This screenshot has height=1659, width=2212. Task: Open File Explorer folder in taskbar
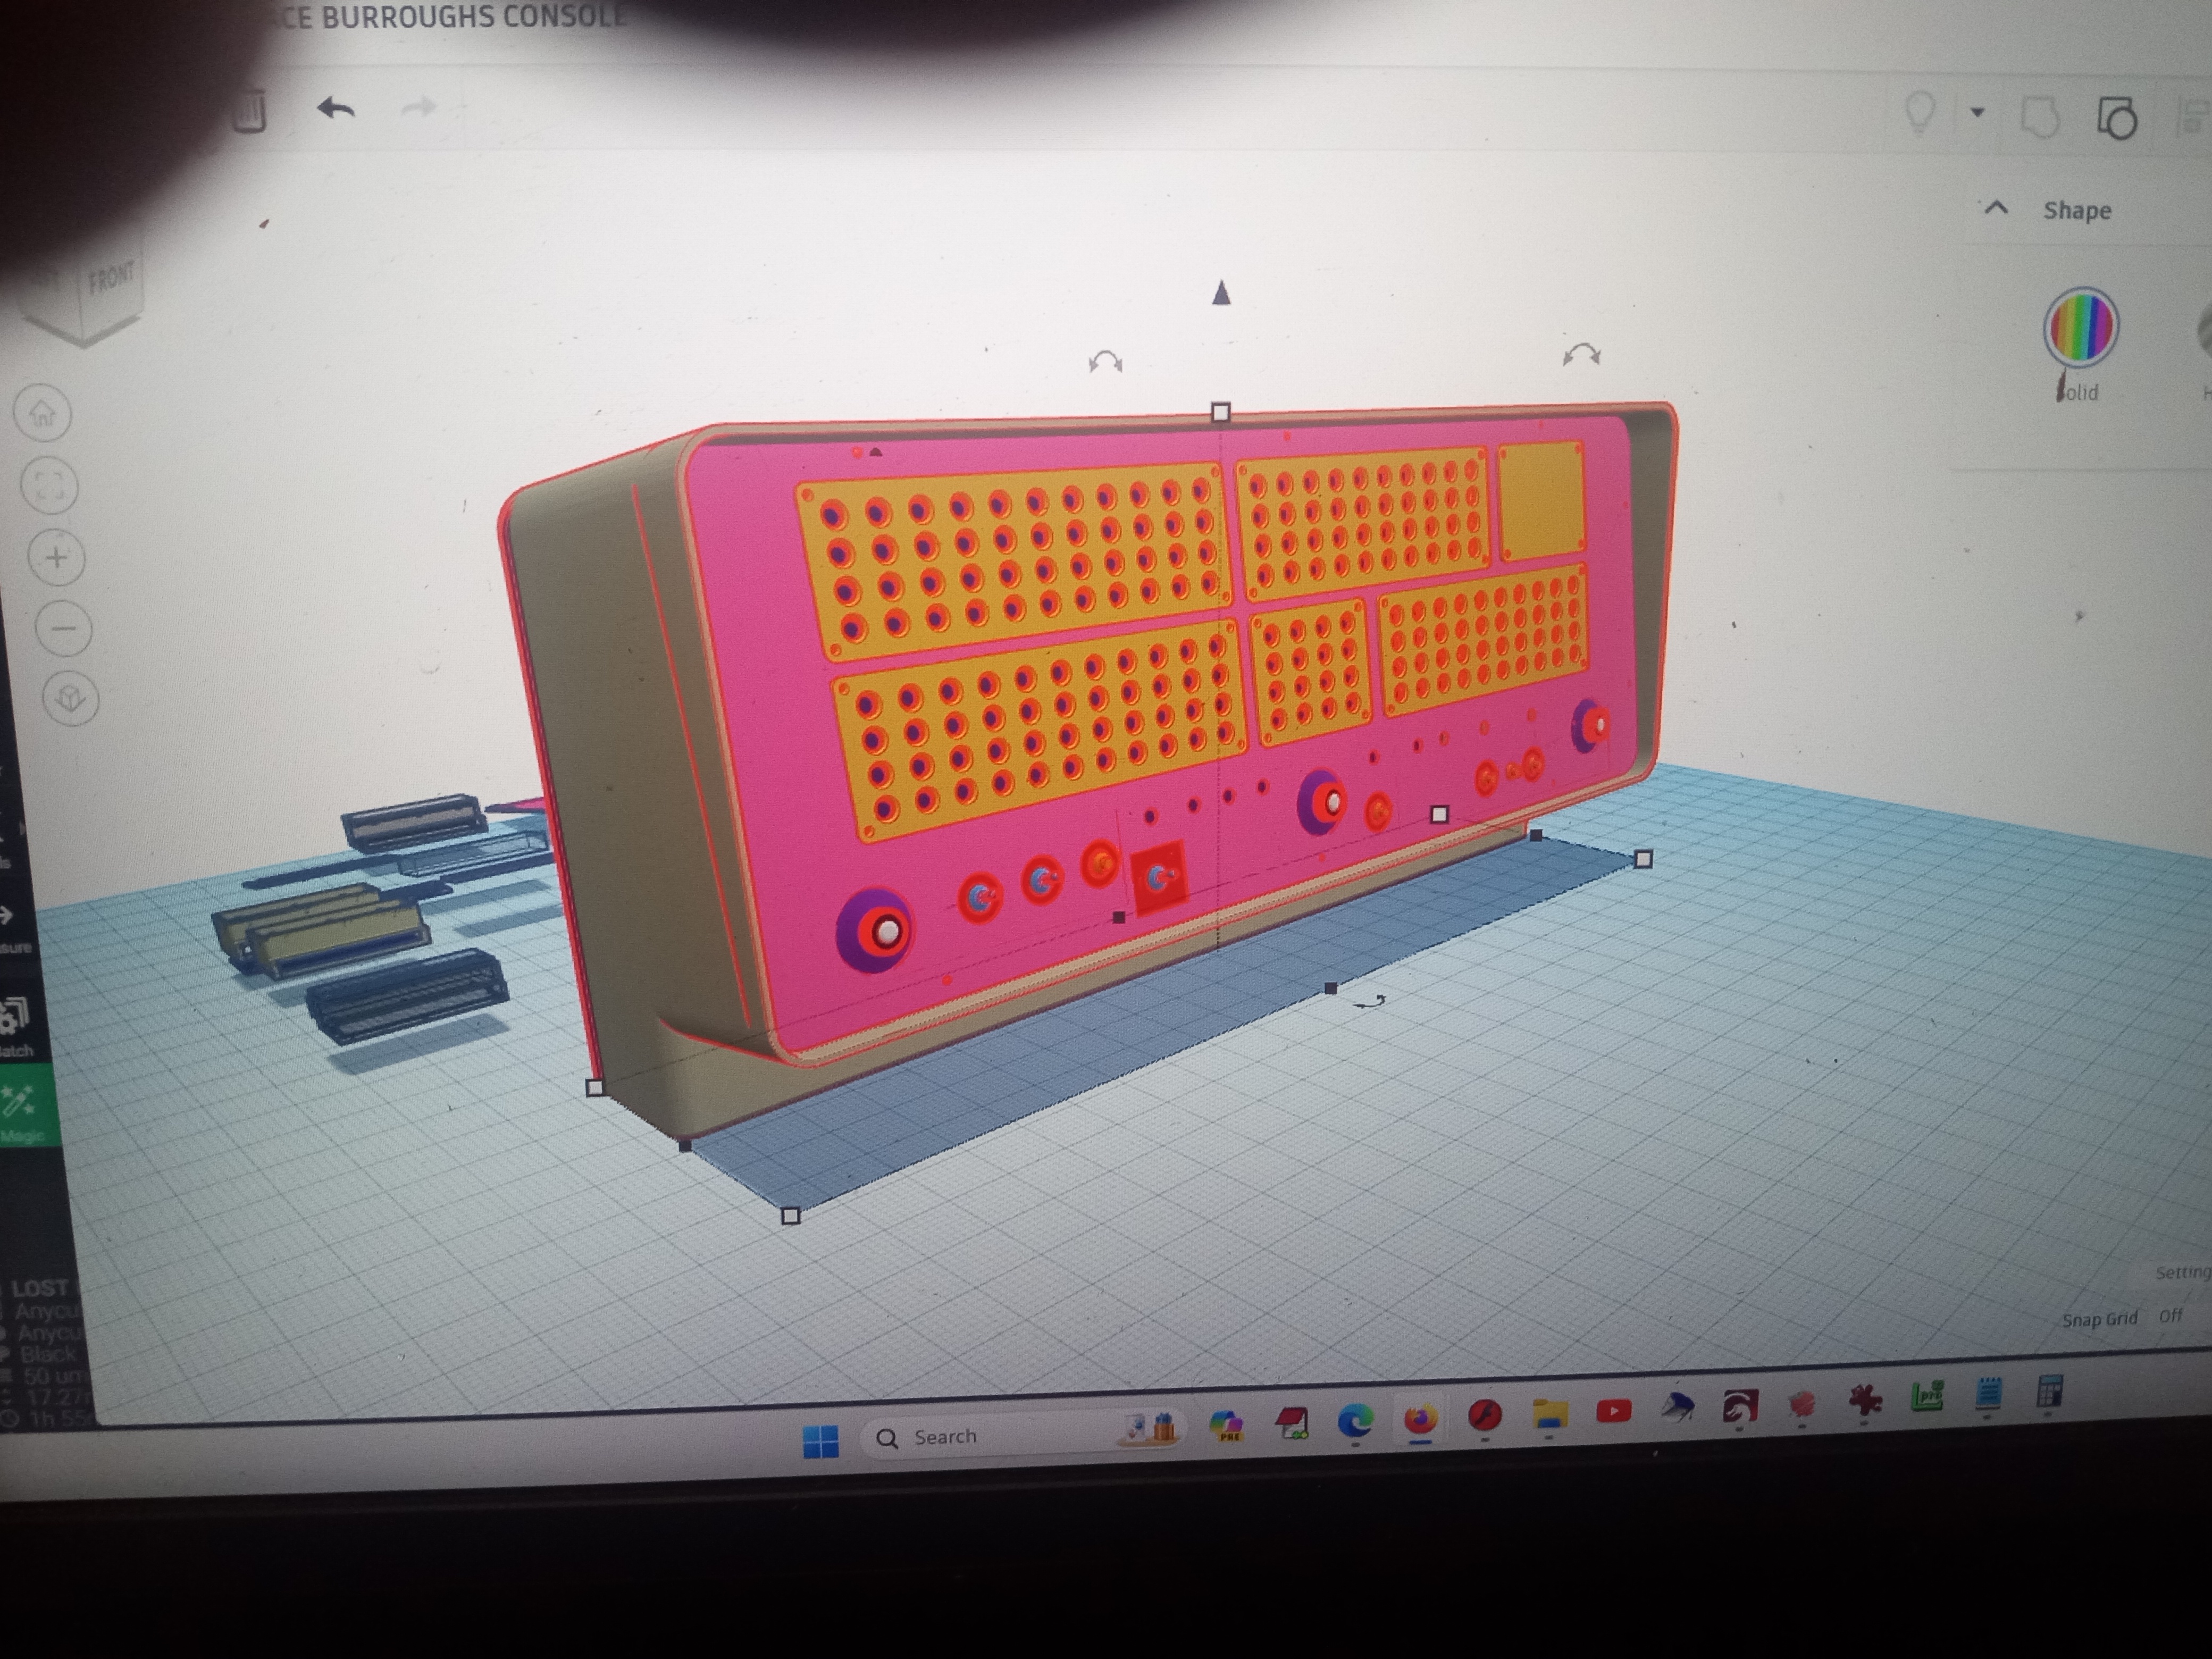point(1549,1413)
